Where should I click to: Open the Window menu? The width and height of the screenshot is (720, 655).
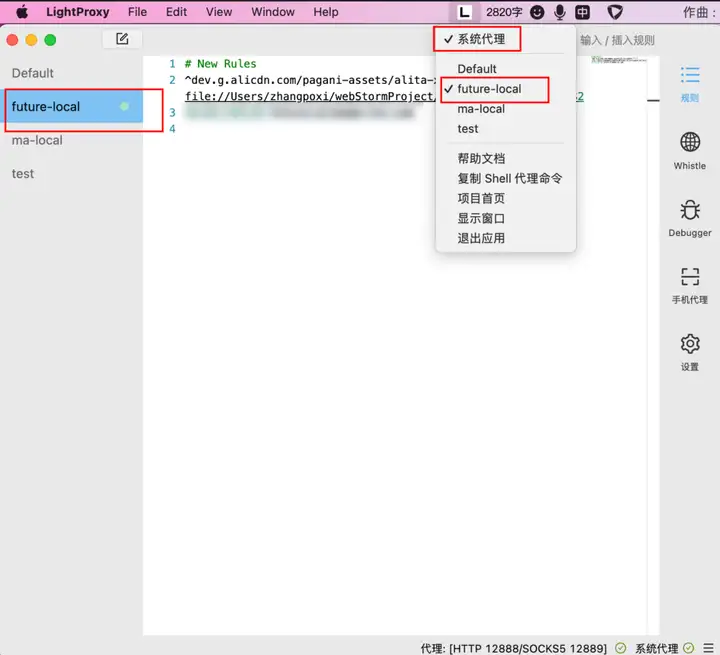(x=273, y=12)
